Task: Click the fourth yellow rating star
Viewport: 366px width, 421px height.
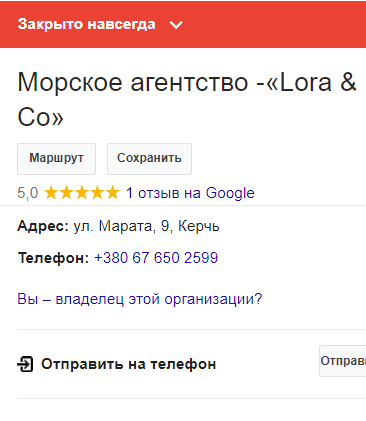Action: point(97,193)
